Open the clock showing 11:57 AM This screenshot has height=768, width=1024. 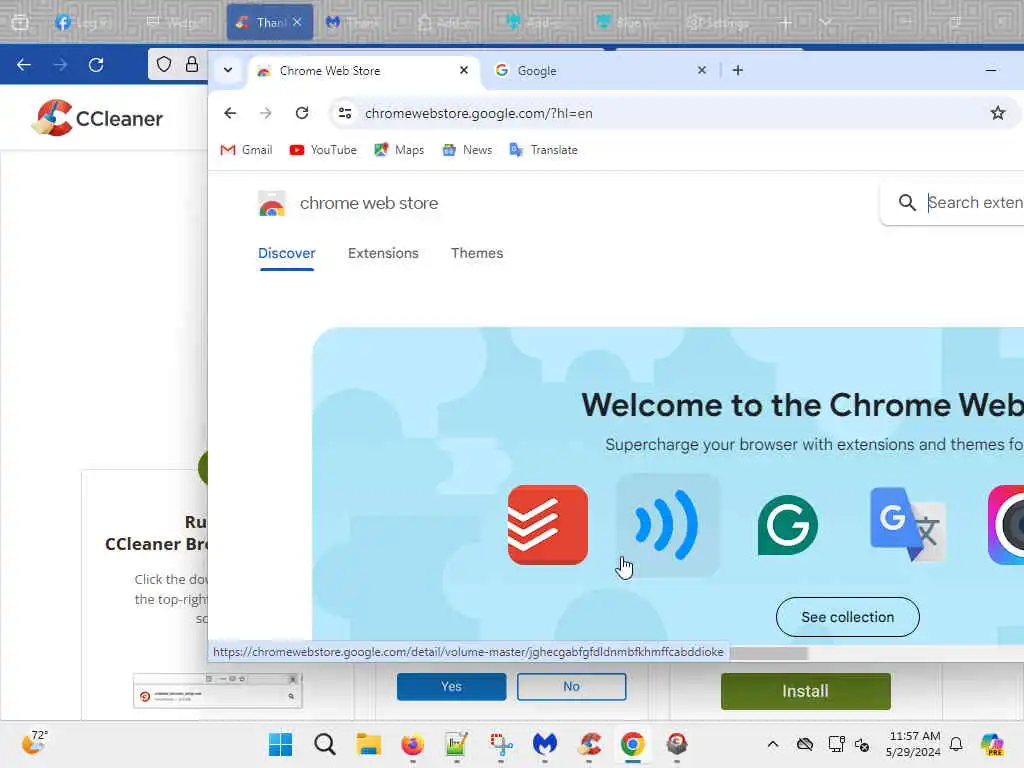[x=913, y=744]
